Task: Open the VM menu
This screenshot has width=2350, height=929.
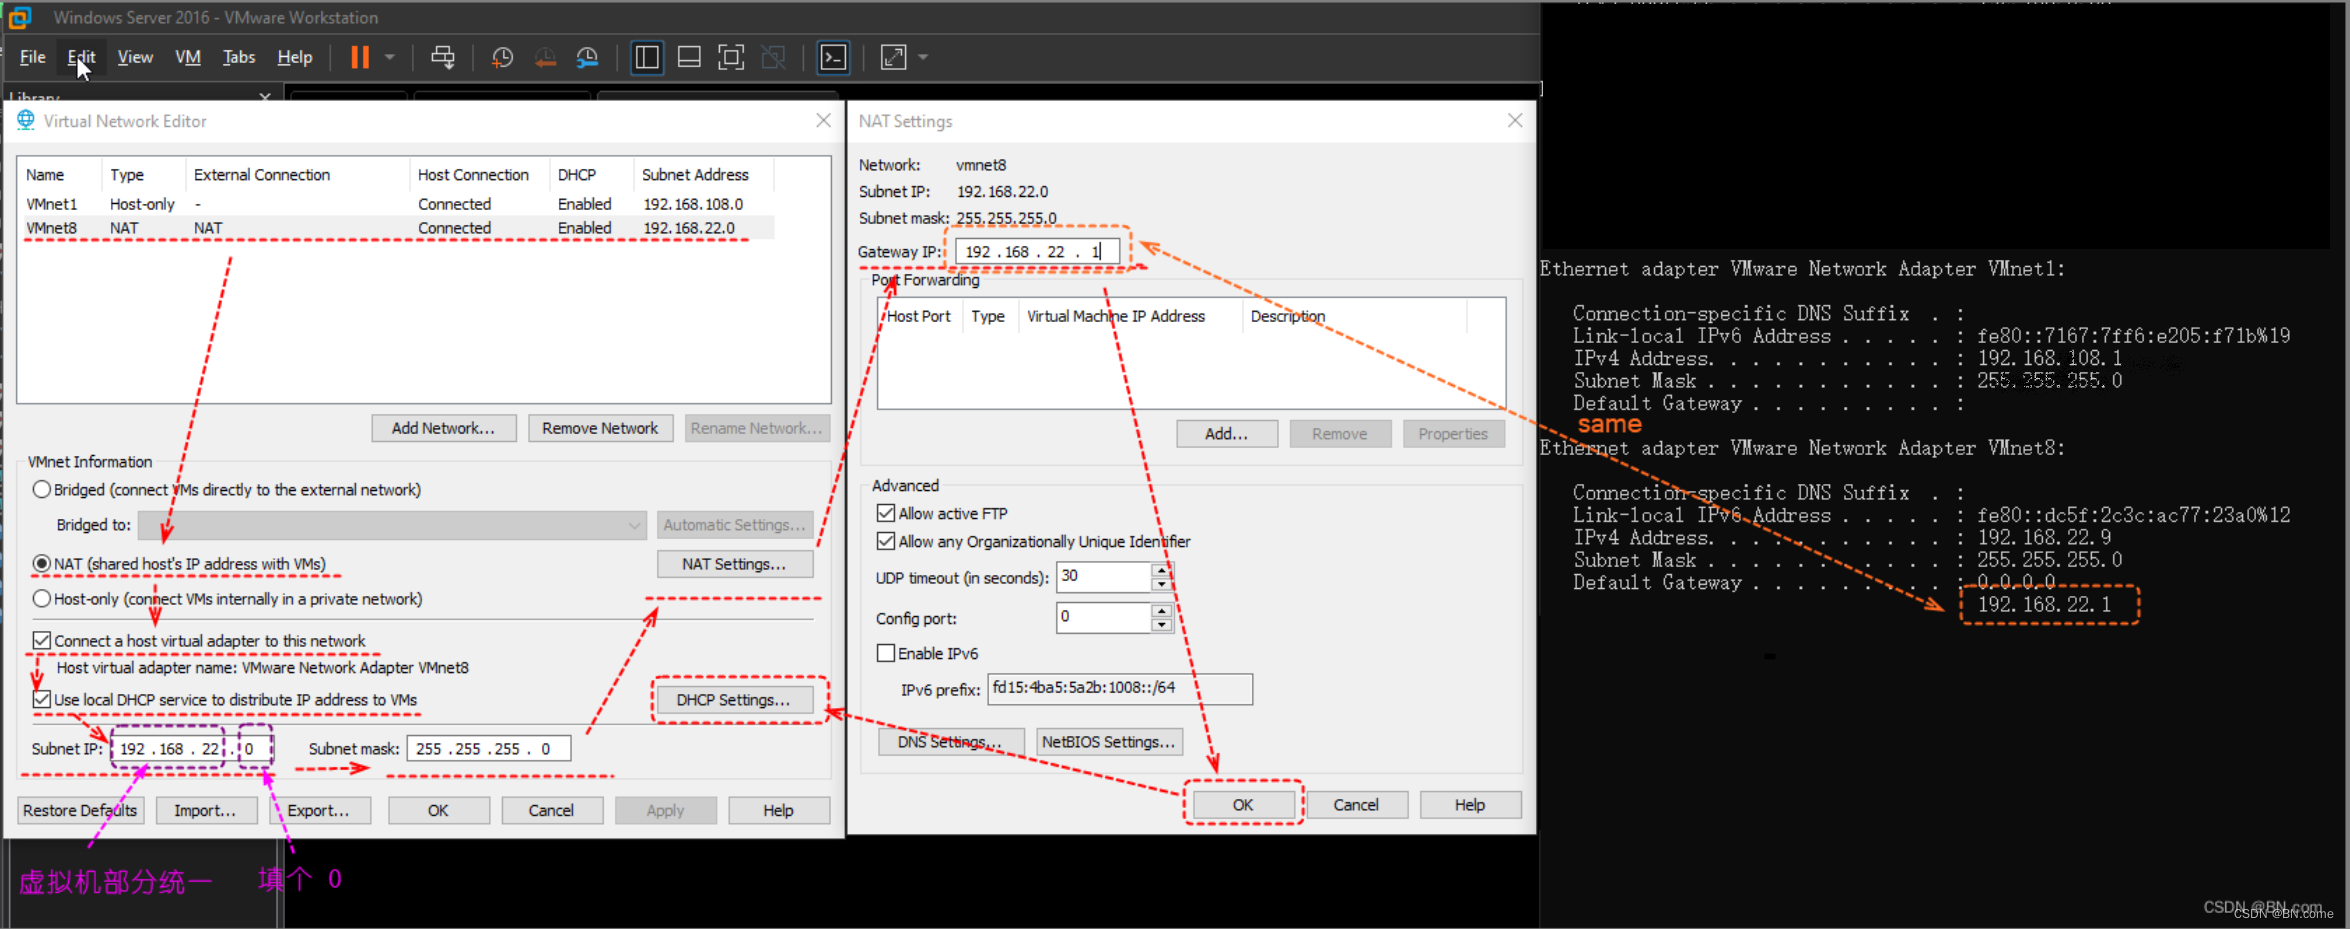Action: tap(188, 57)
